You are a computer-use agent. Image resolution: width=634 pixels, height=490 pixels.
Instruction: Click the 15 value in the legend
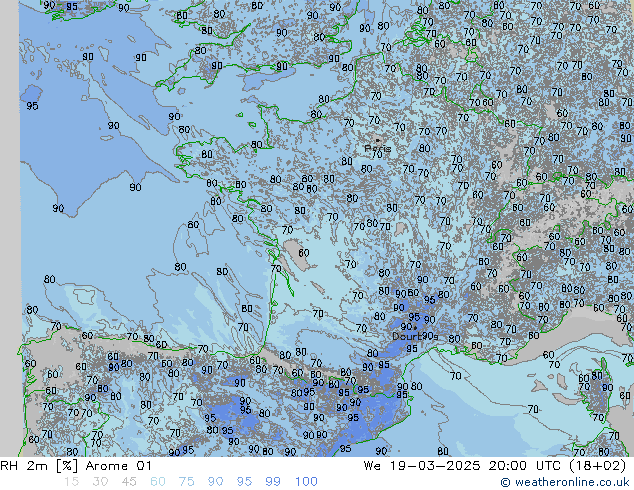pyautogui.click(x=70, y=482)
